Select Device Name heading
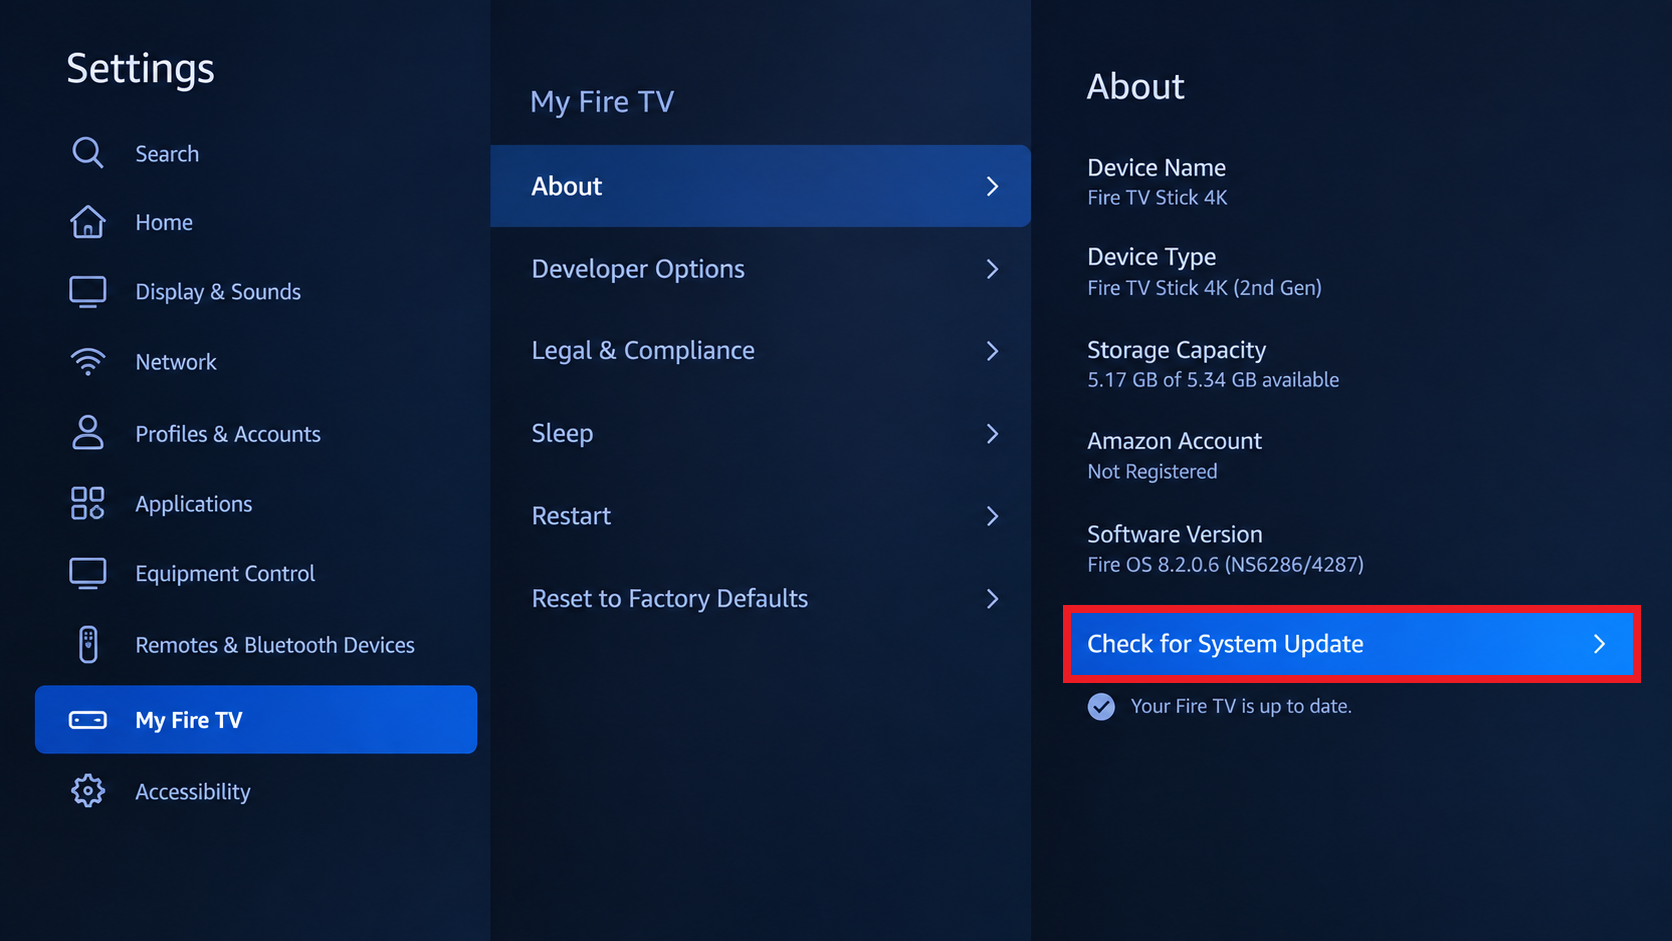 coord(1156,167)
